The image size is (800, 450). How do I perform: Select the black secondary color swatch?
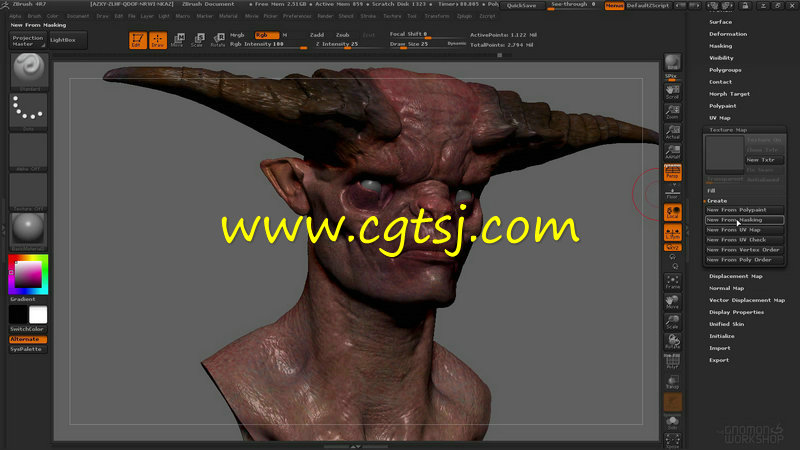(x=18, y=315)
